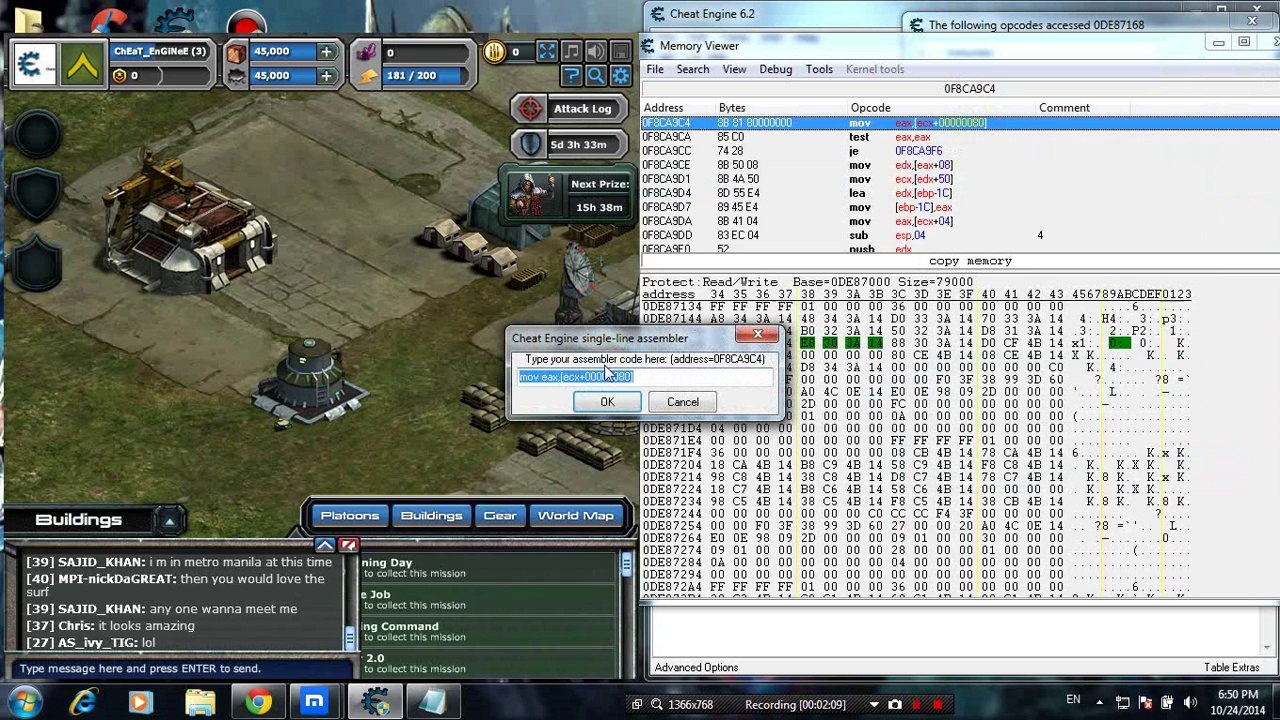Select the 'ning Day' mission row
Screen dimensions: 1280x720
tap(488, 568)
